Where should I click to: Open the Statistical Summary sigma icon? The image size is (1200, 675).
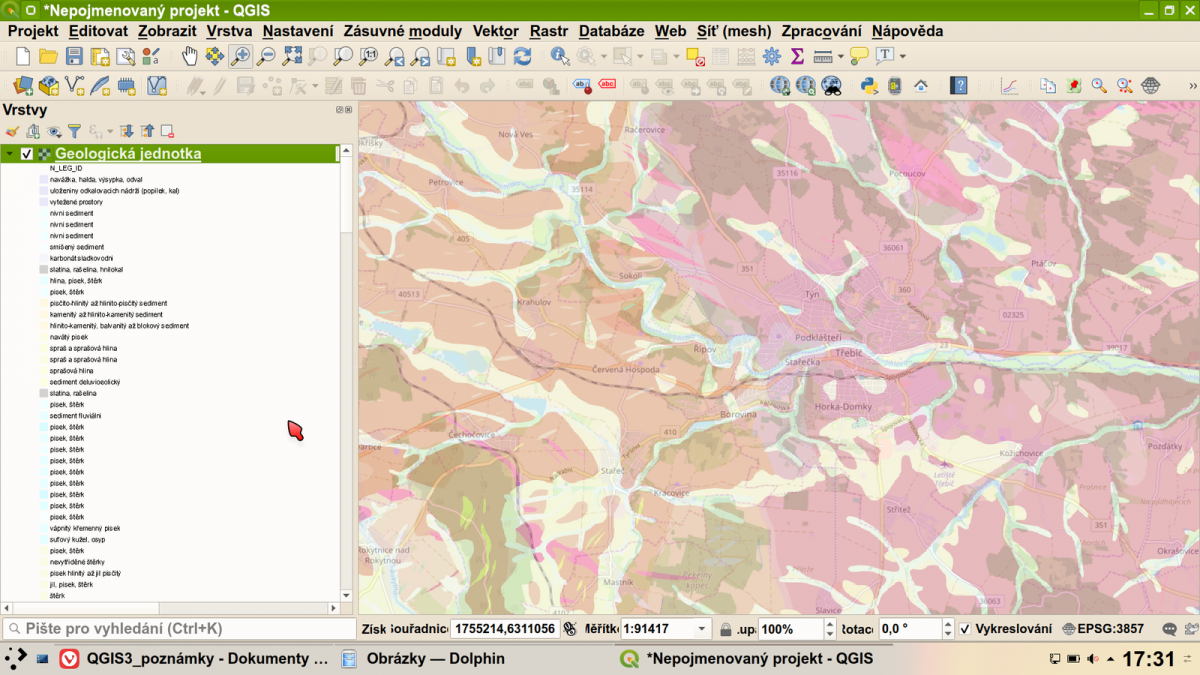point(797,57)
